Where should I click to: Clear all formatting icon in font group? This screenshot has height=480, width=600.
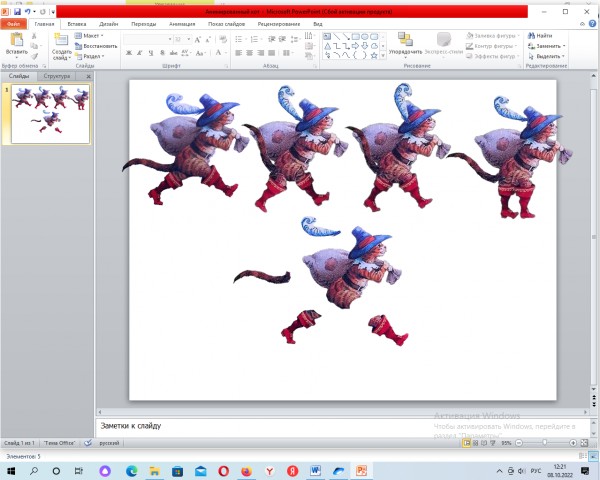coord(223,39)
